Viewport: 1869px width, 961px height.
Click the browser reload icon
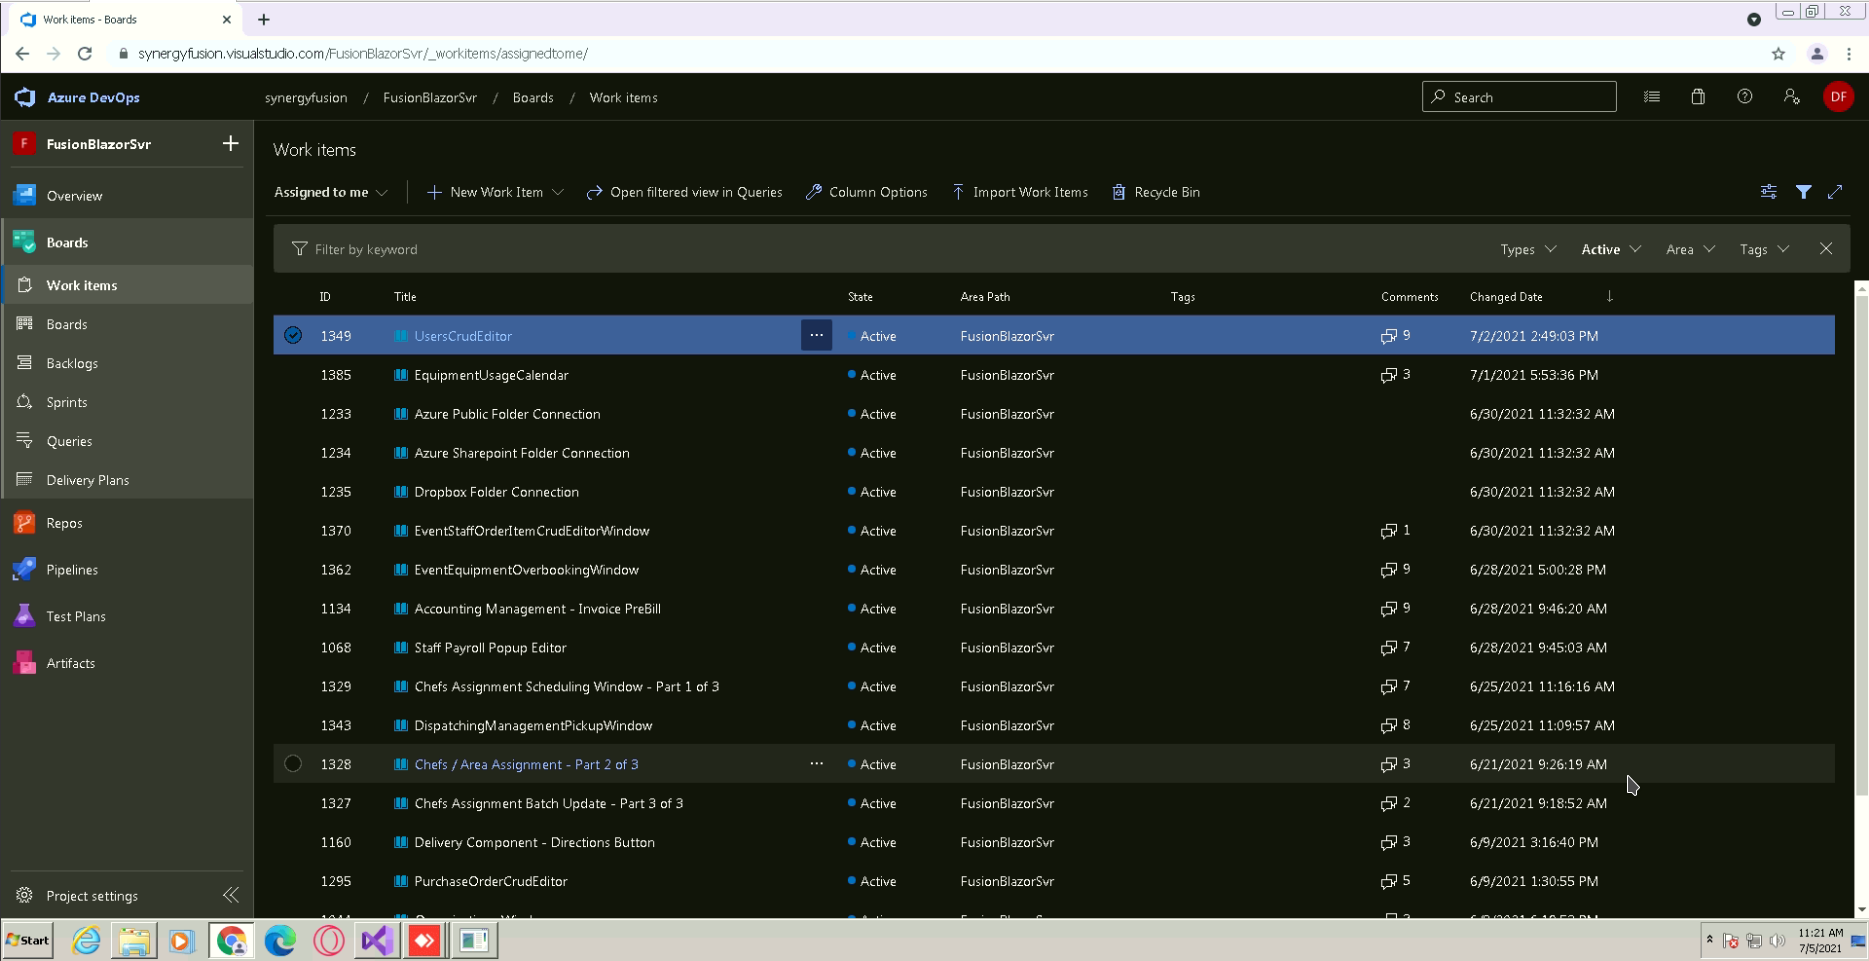(x=85, y=54)
